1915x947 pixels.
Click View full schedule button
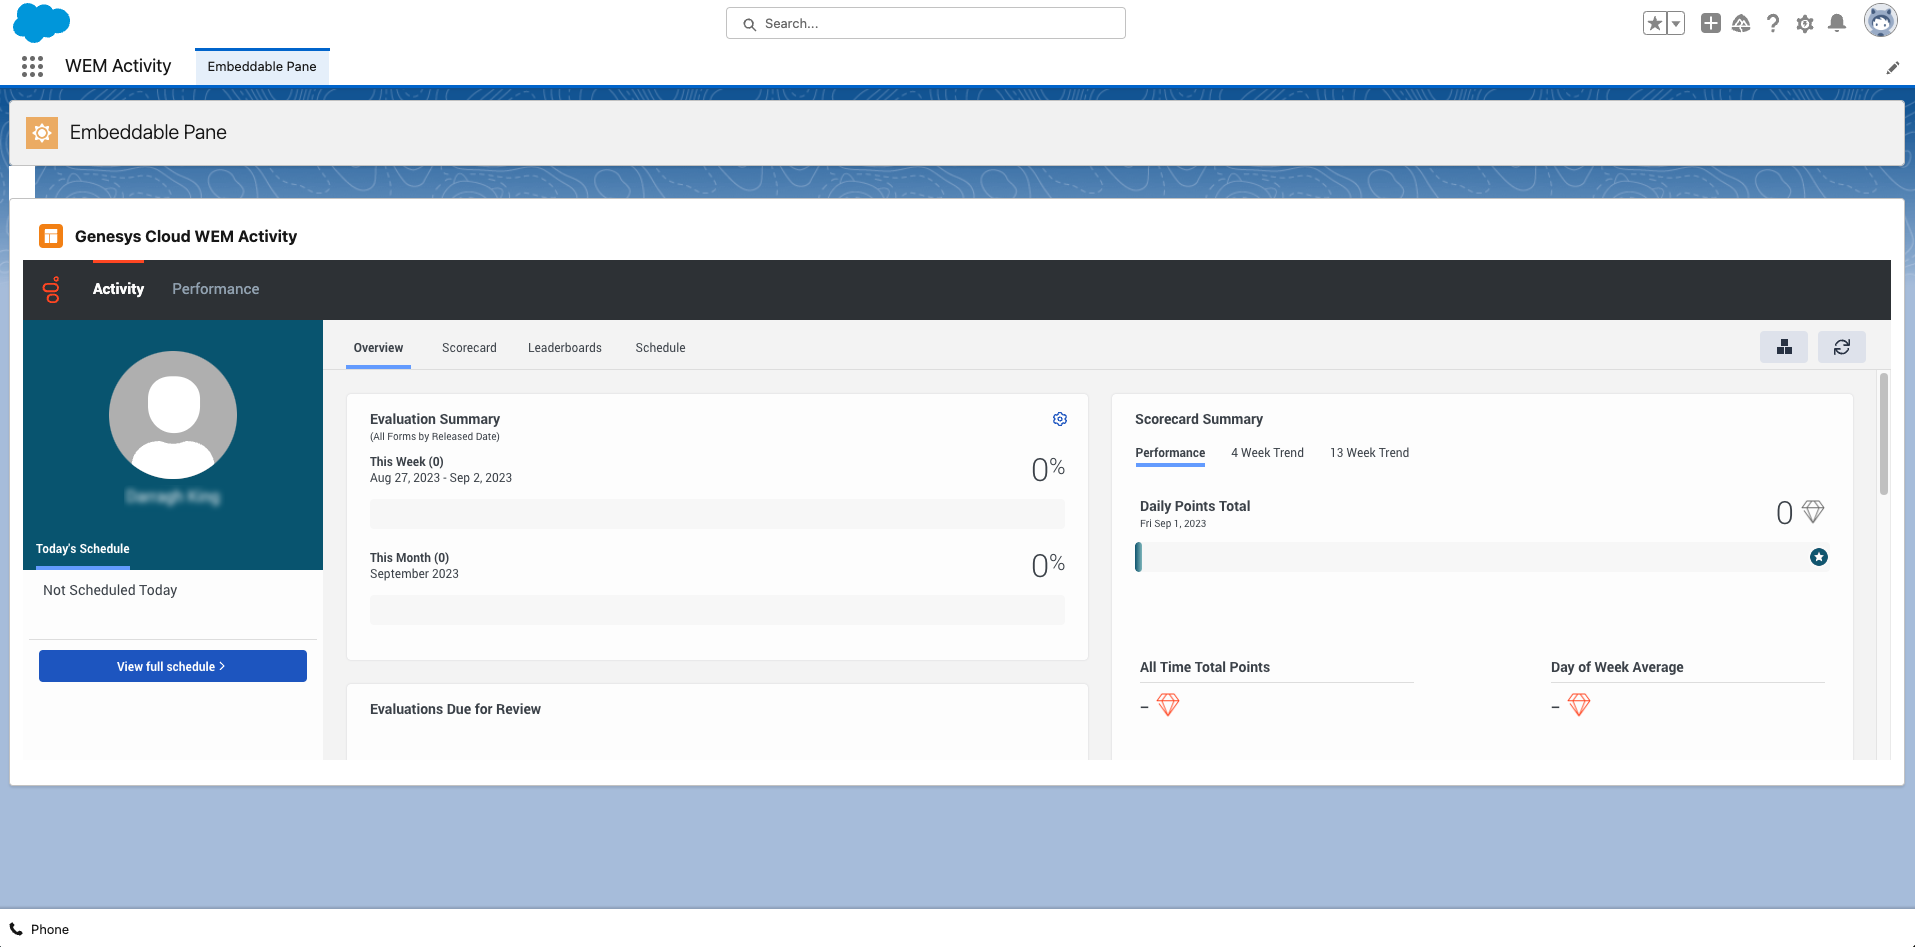tap(172, 666)
